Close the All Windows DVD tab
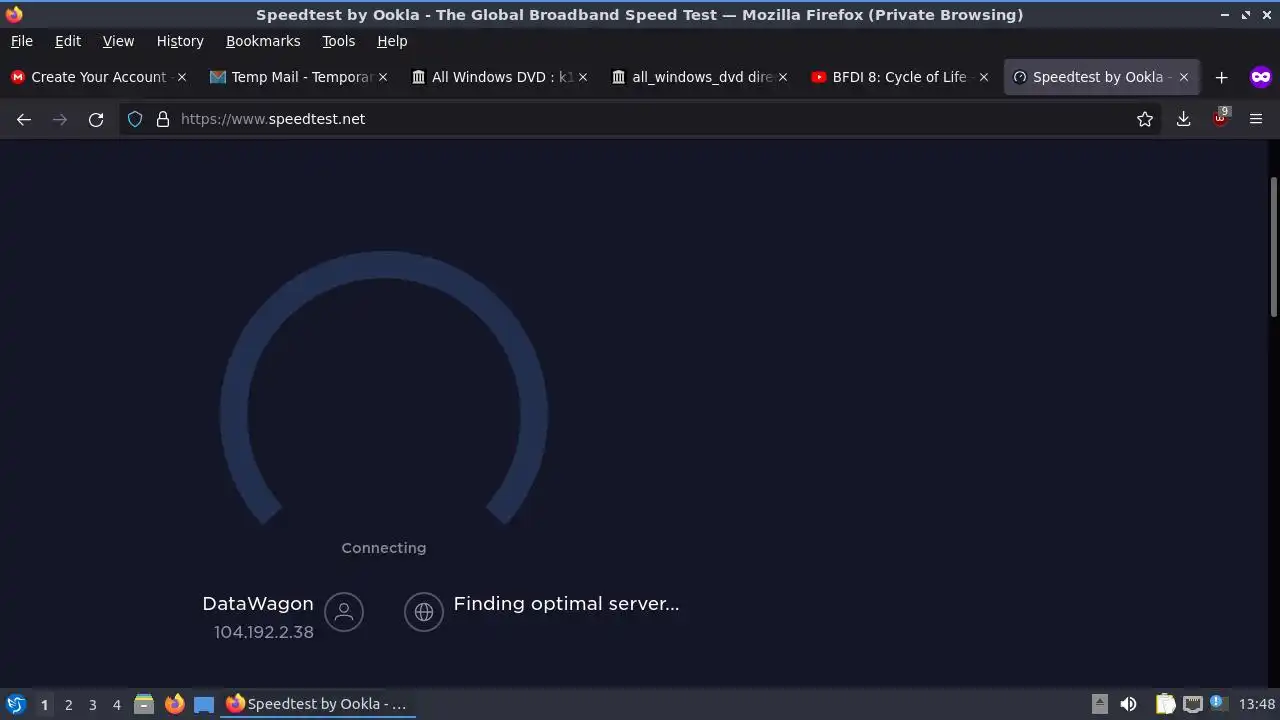Screen dimensions: 1280x720 coord(583,77)
